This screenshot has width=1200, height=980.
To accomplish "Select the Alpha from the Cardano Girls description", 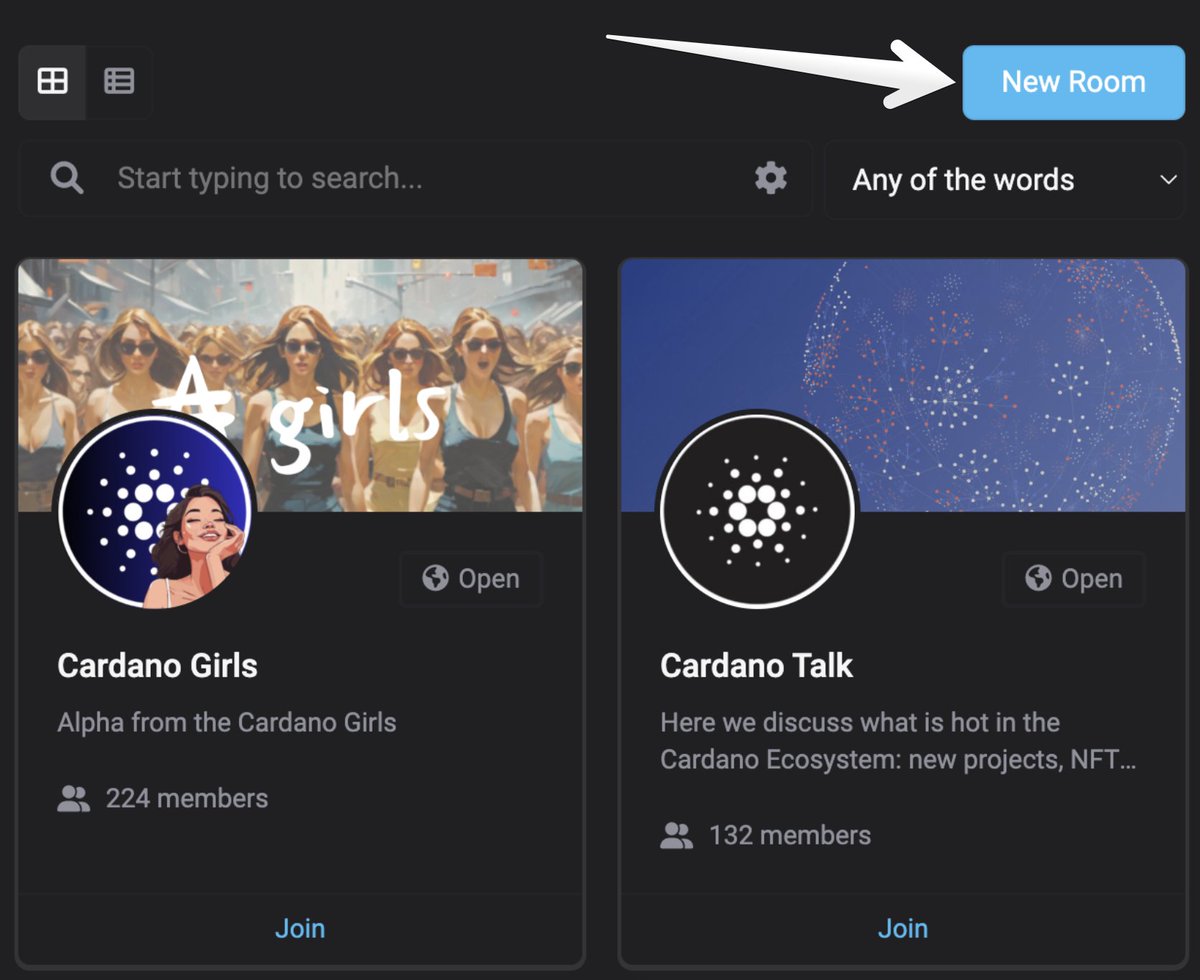I will point(227,722).
